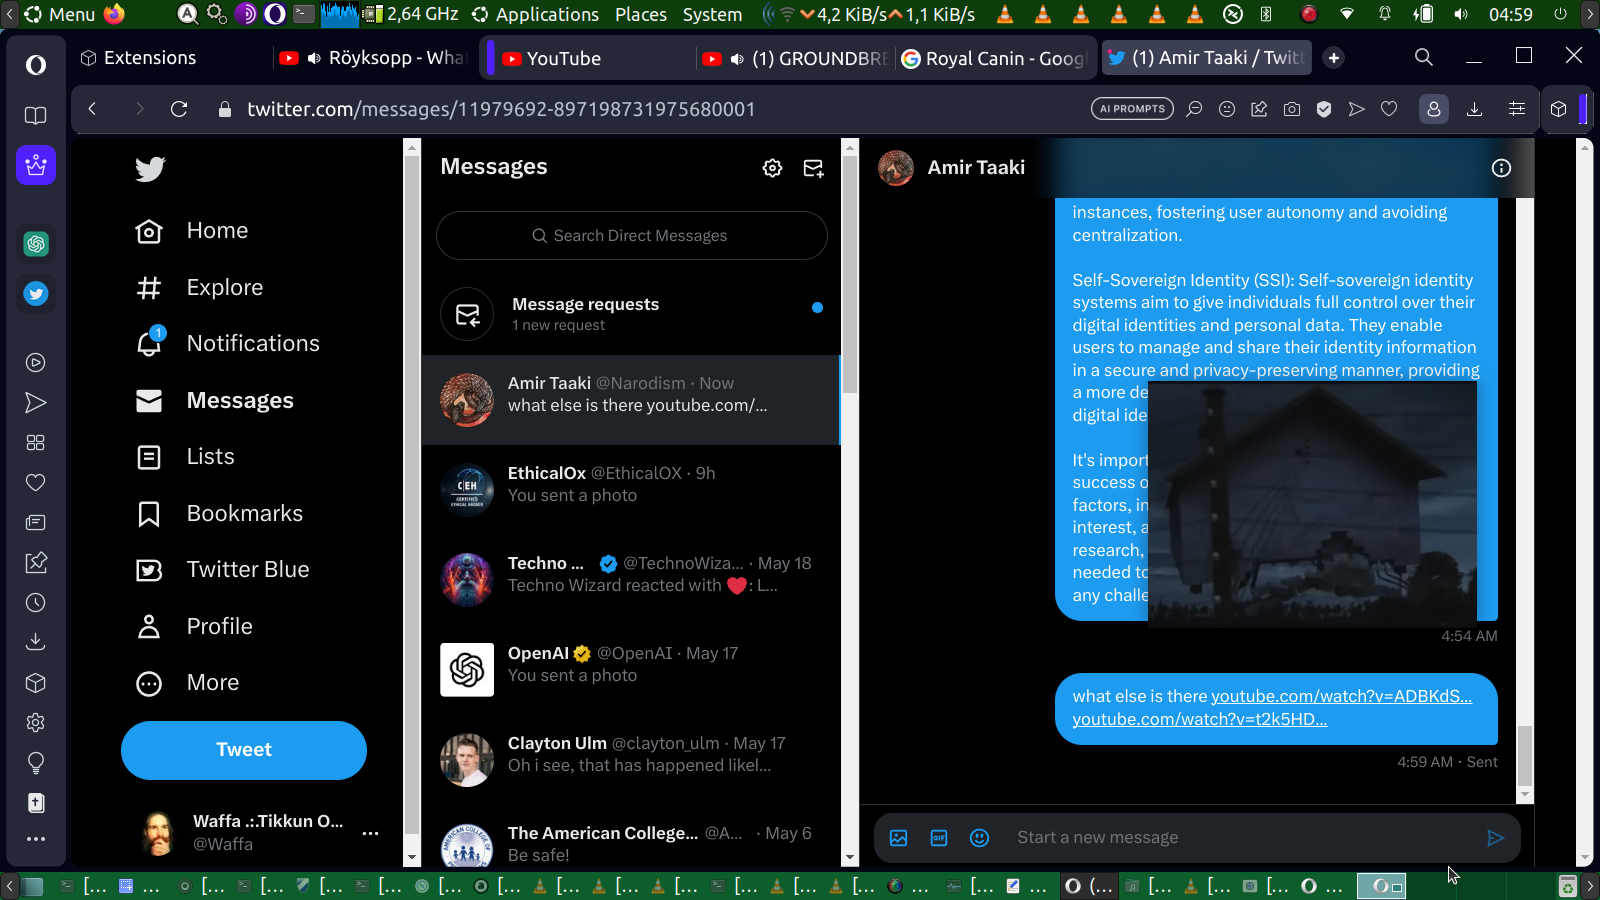The height and width of the screenshot is (900, 1600).
Task: Open a new browser tab
Action: coord(1333,58)
